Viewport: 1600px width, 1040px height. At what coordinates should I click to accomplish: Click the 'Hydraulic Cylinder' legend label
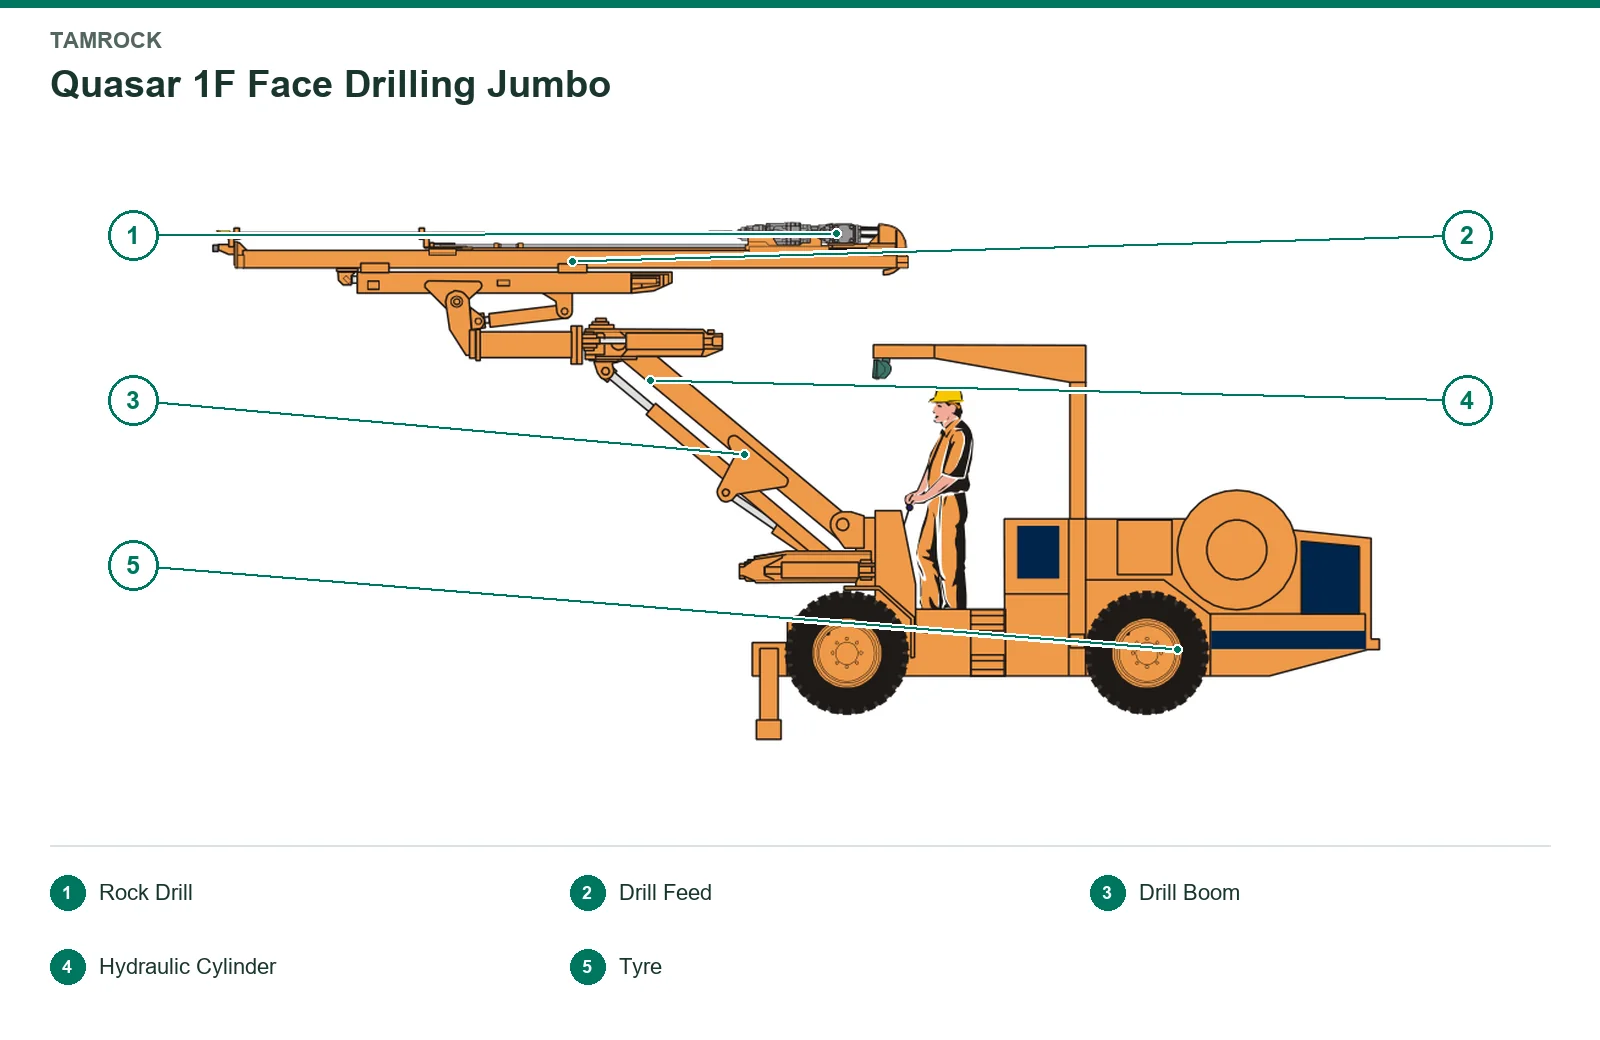[187, 967]
